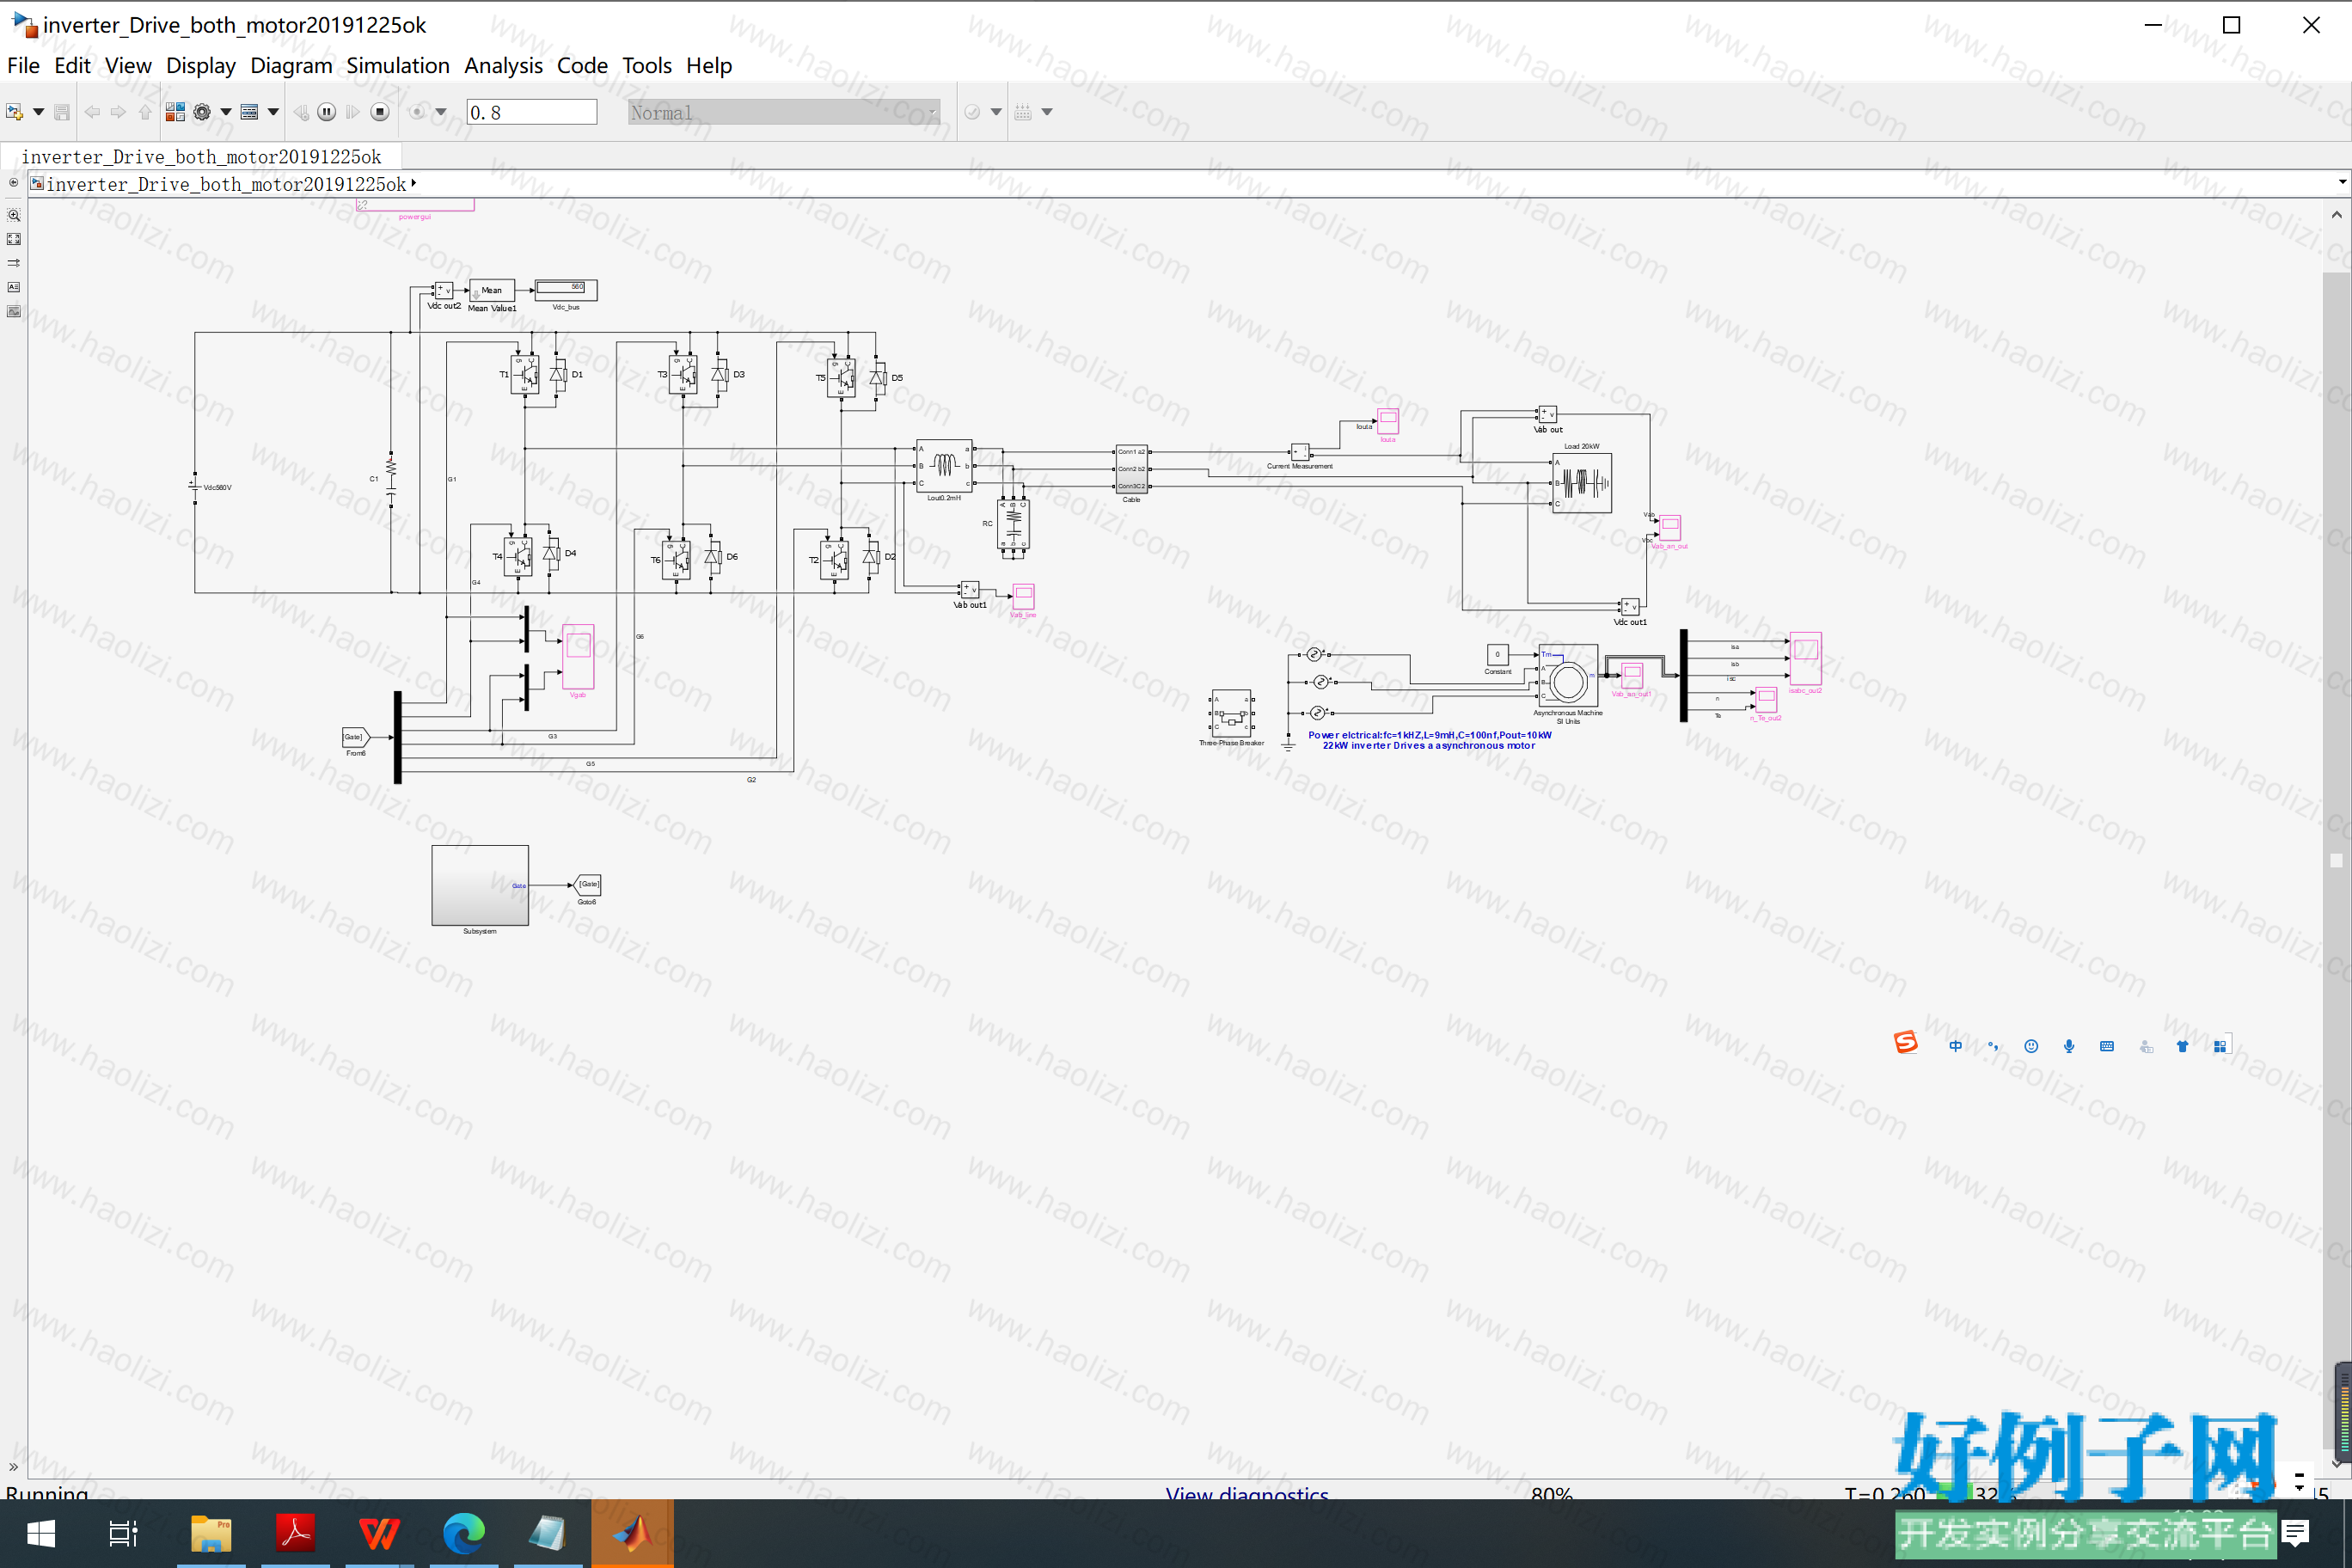This screenshot has height=1568, width=2352.
Task: Click the View diagnostics link
Action: click(x=1247, y=1493)
